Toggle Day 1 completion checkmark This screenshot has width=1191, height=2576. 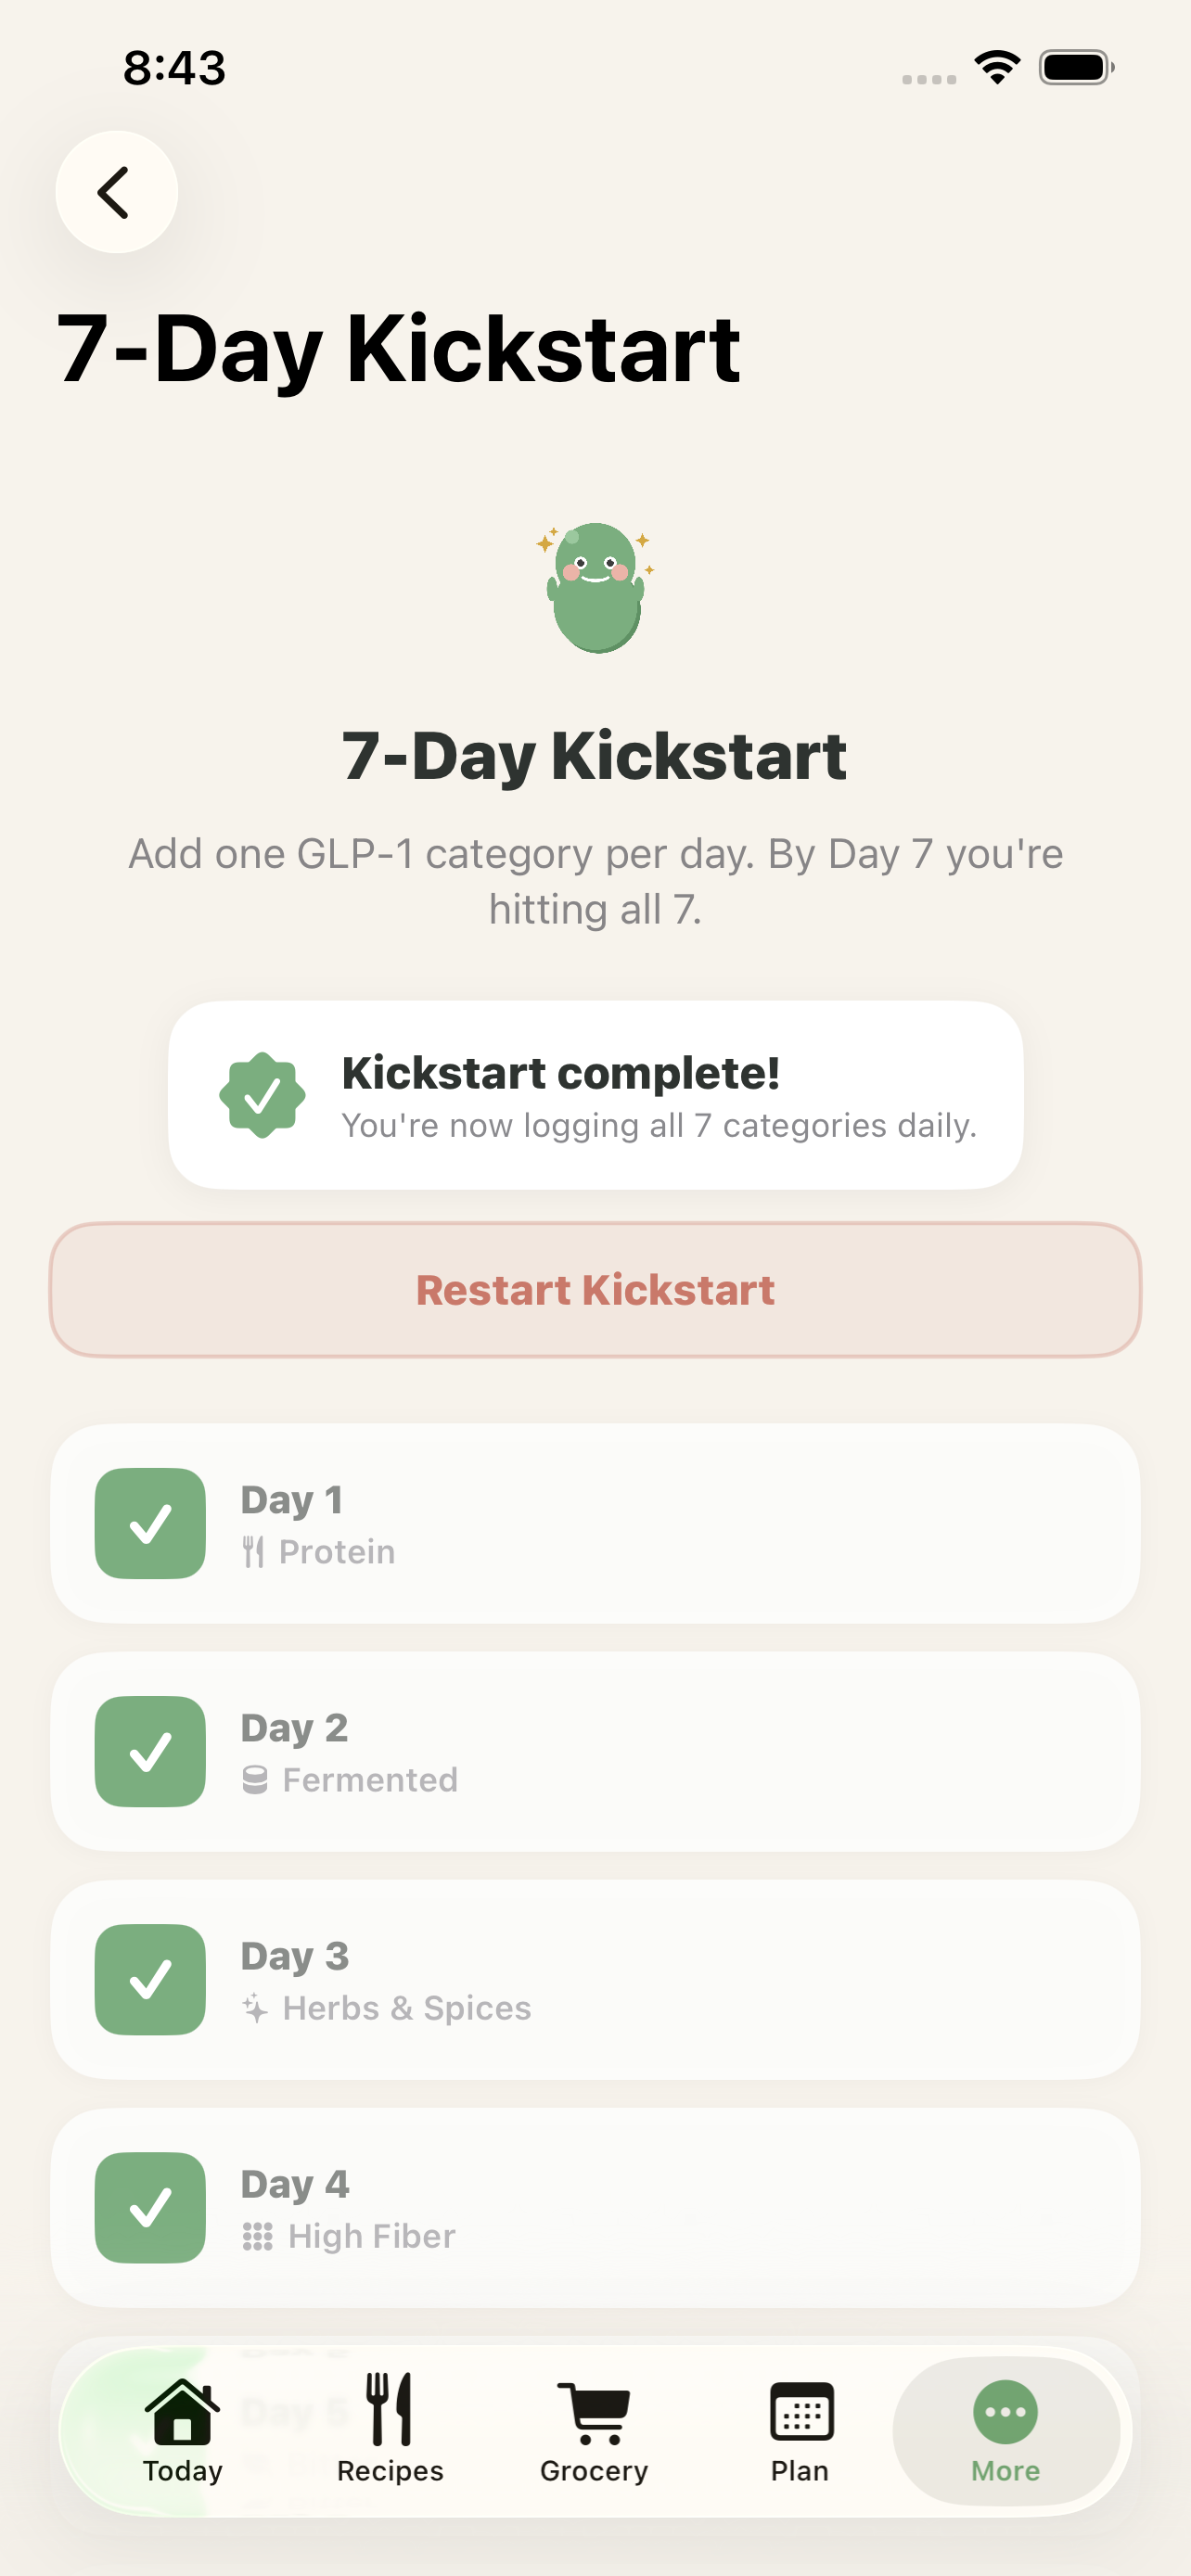point(149,1522)
